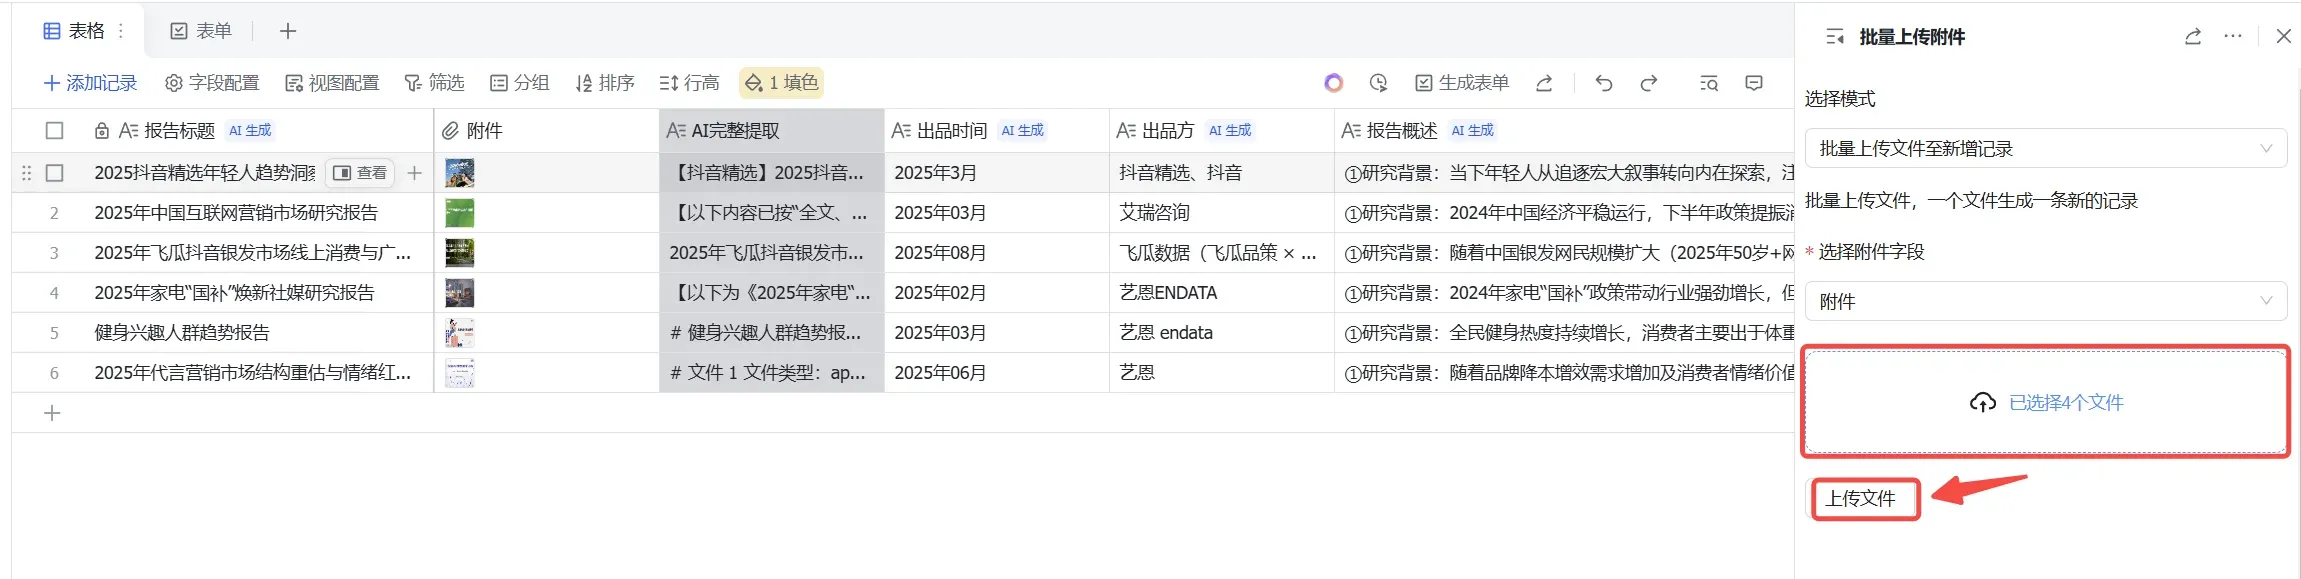Select the AI完整提取 column header
2301x579 pixels.
click(x=772, y=130)
